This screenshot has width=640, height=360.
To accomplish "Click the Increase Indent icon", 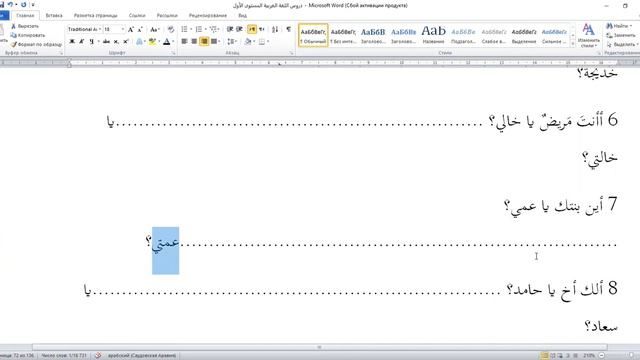I will click(x=240, y=29).
